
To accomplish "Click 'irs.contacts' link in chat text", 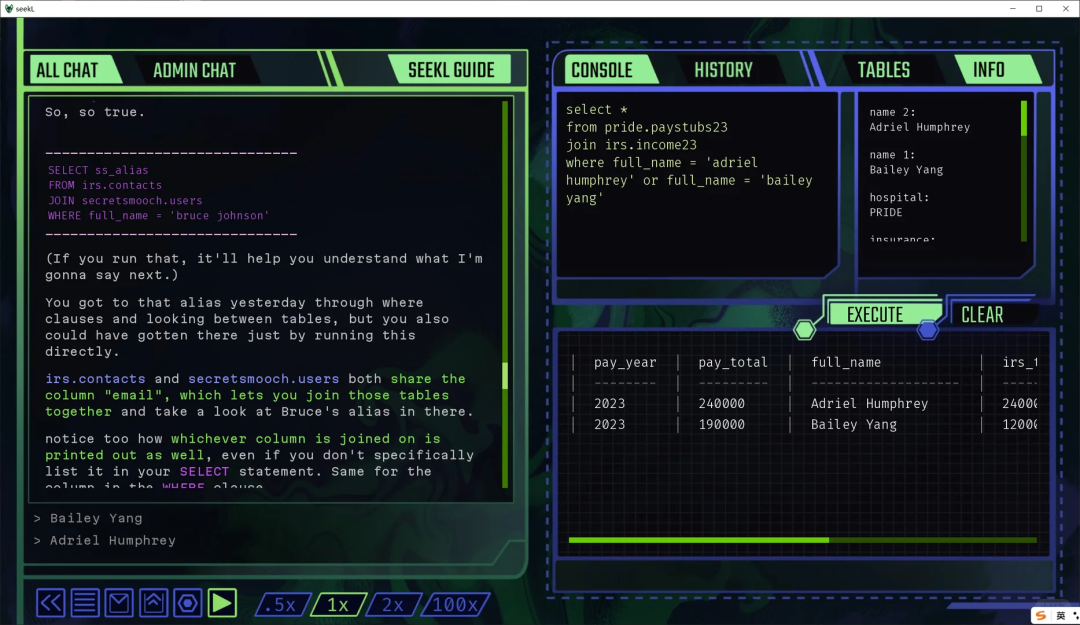I will click(x=95, y=379).
